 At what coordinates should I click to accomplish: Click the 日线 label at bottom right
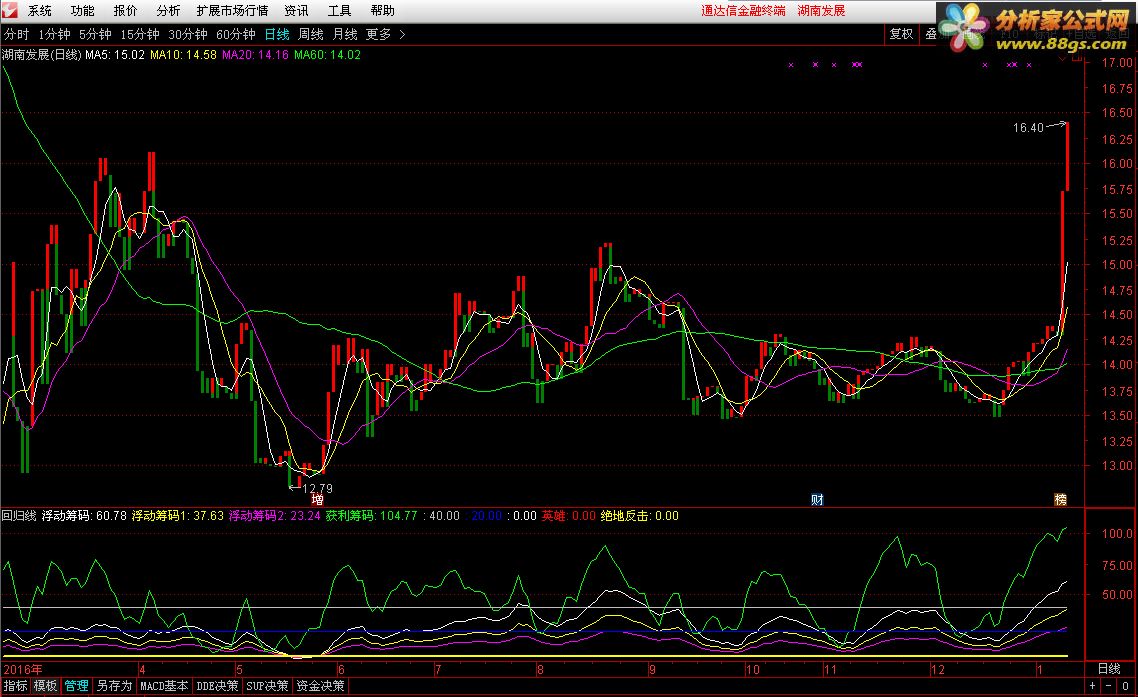click(x=1108, y=669)
